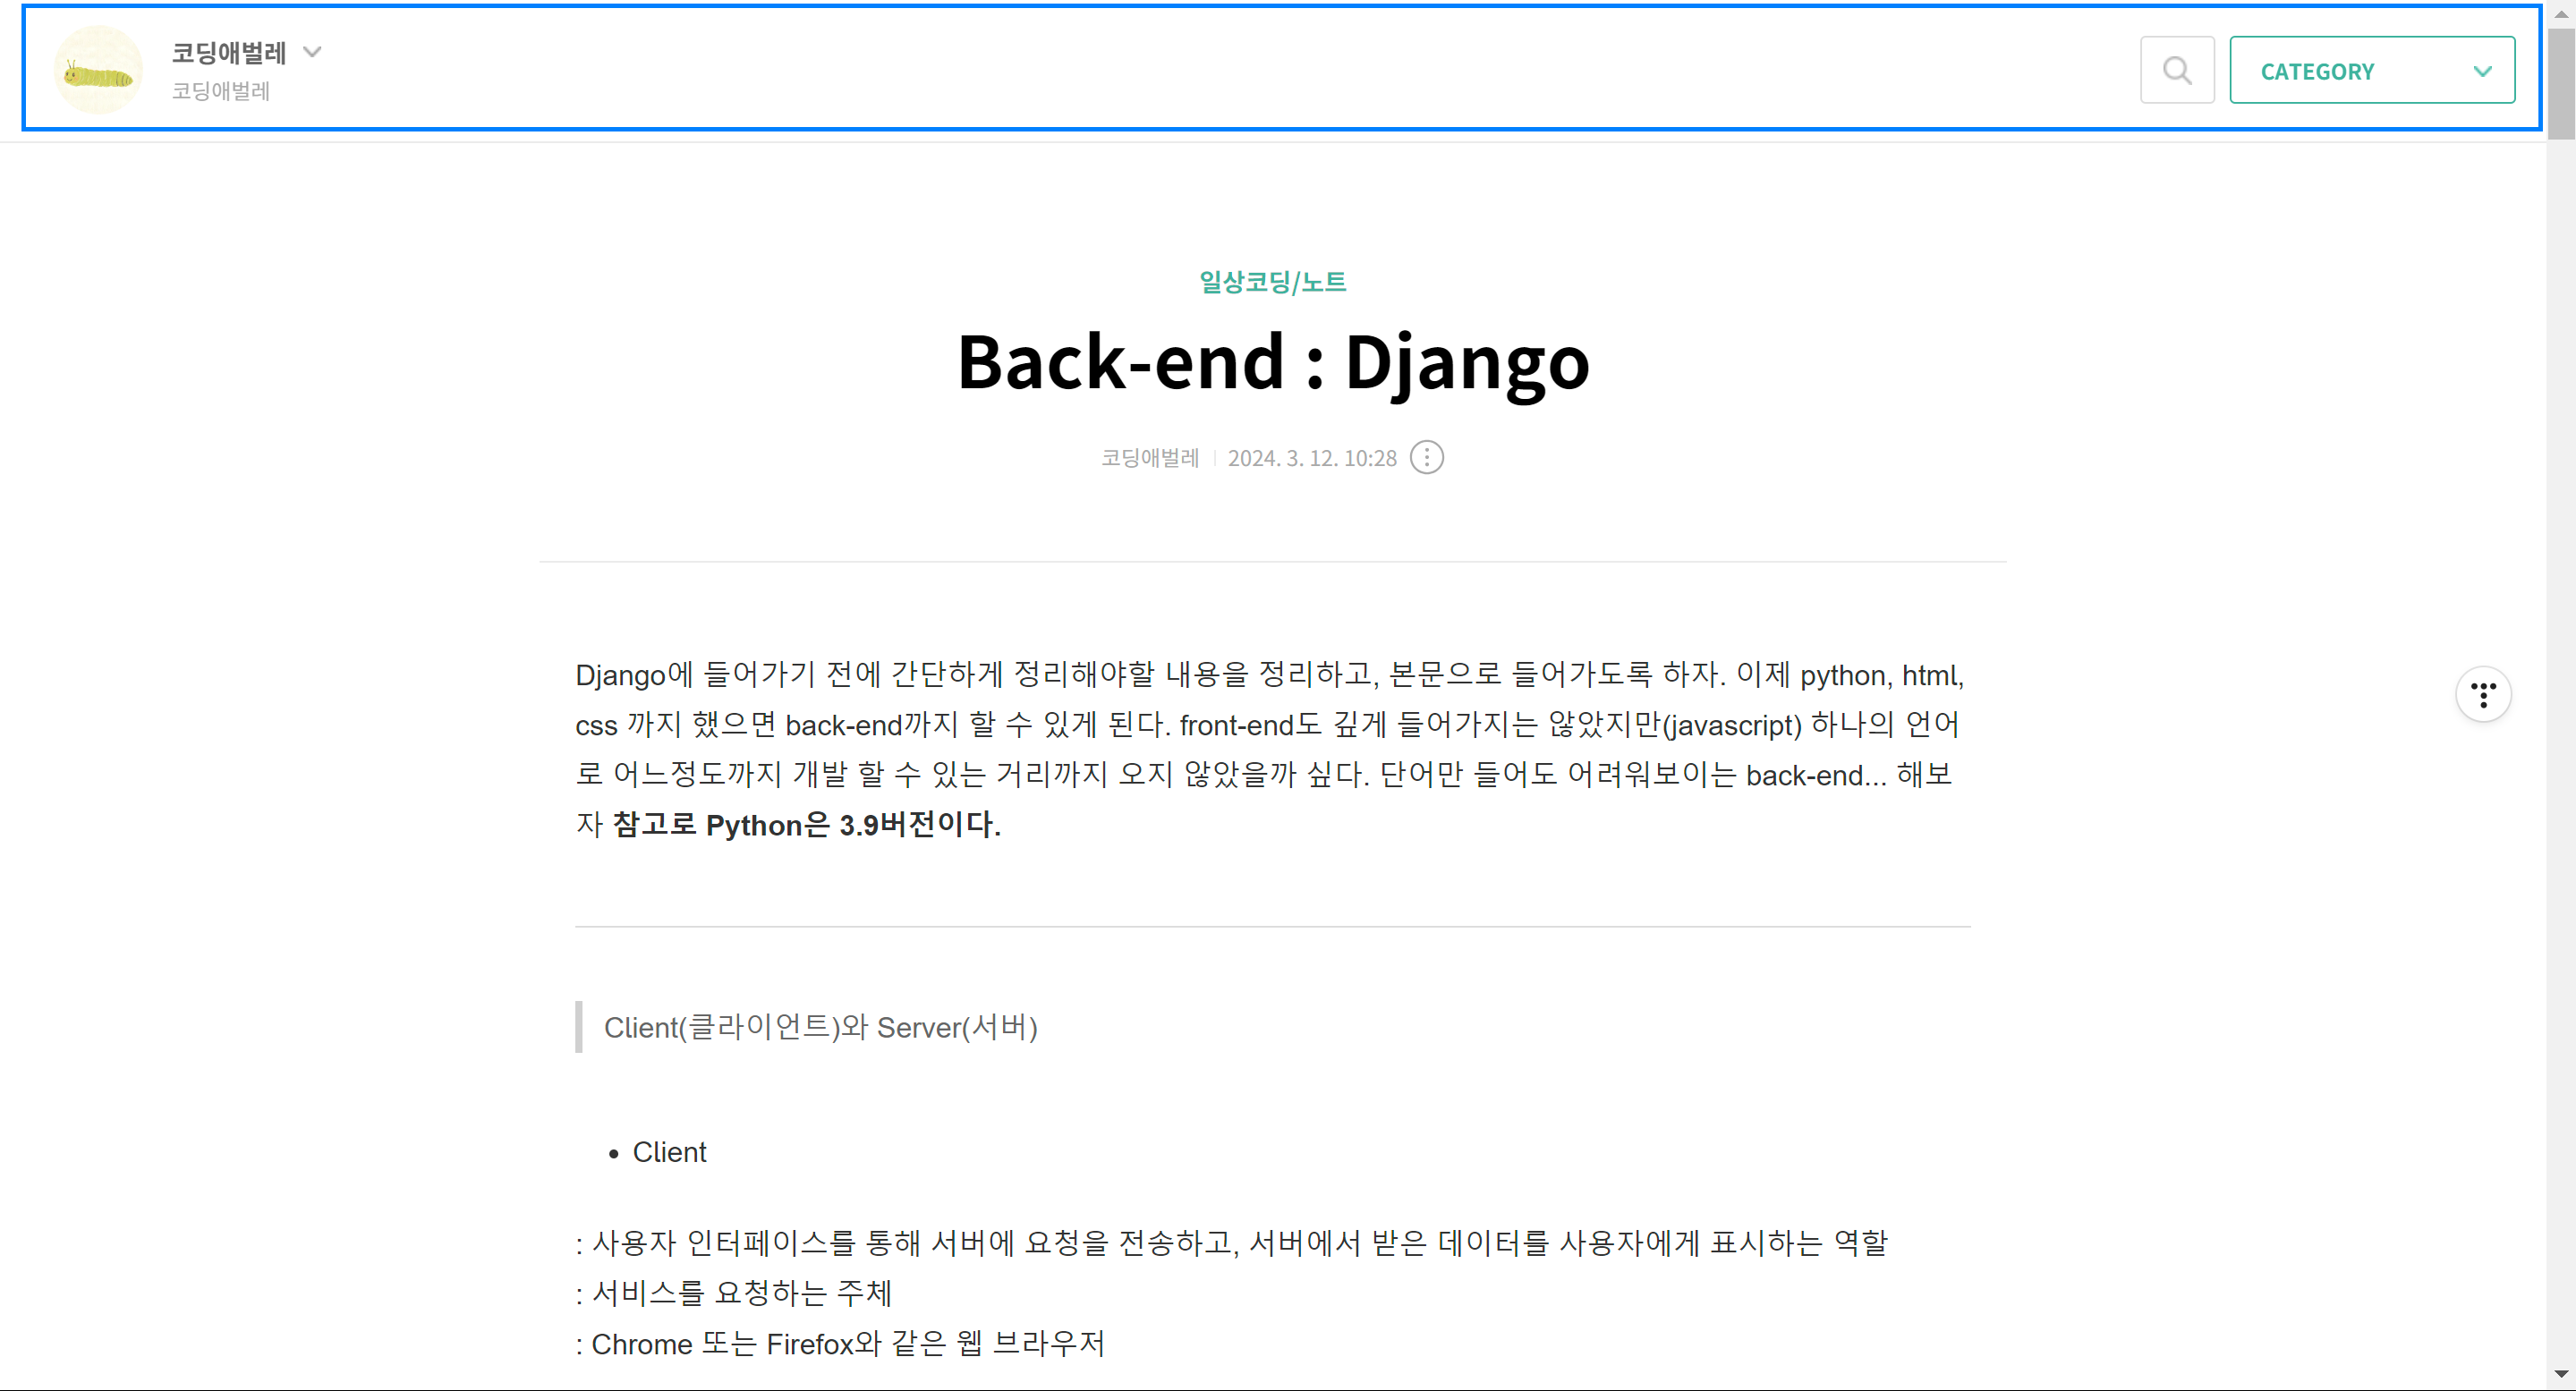Screen dimensions: 2576x1391
Task: Click the 코딩애벌레 blog title in header
Action: [229, 52]
